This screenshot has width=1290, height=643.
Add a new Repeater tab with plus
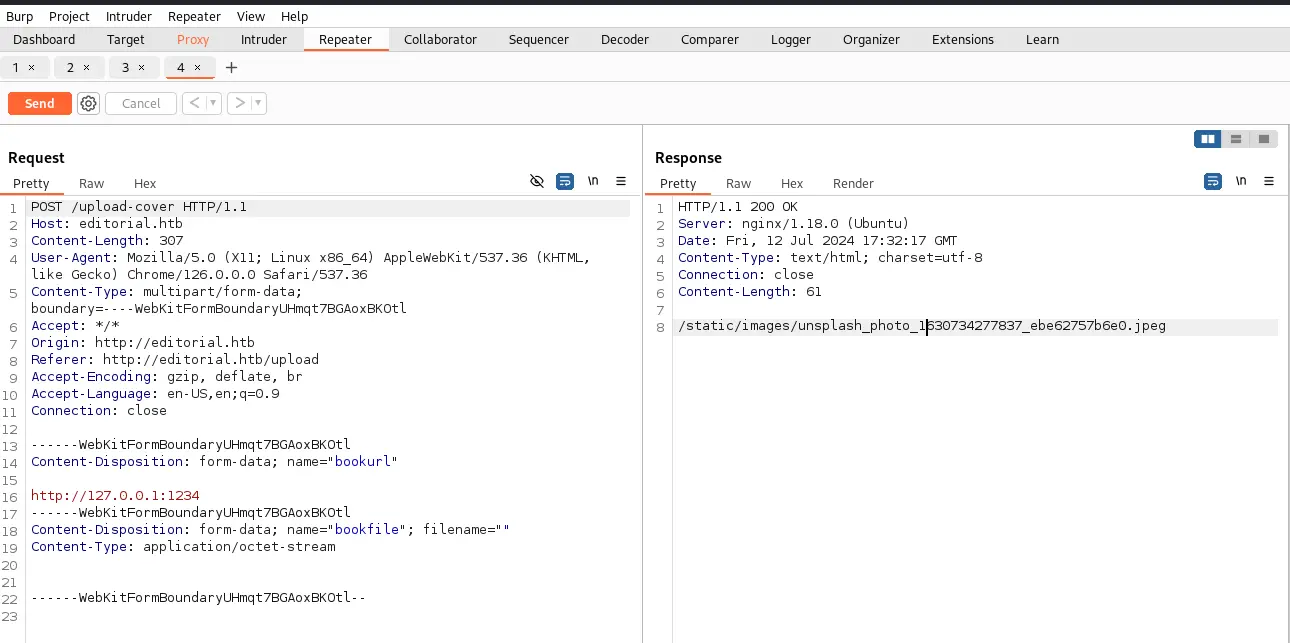tap(232, 67)
